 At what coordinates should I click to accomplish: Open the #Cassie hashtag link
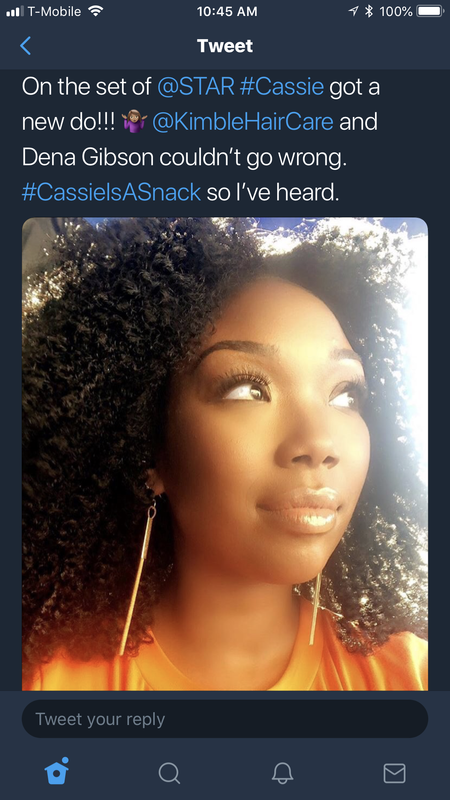[282, 87]
